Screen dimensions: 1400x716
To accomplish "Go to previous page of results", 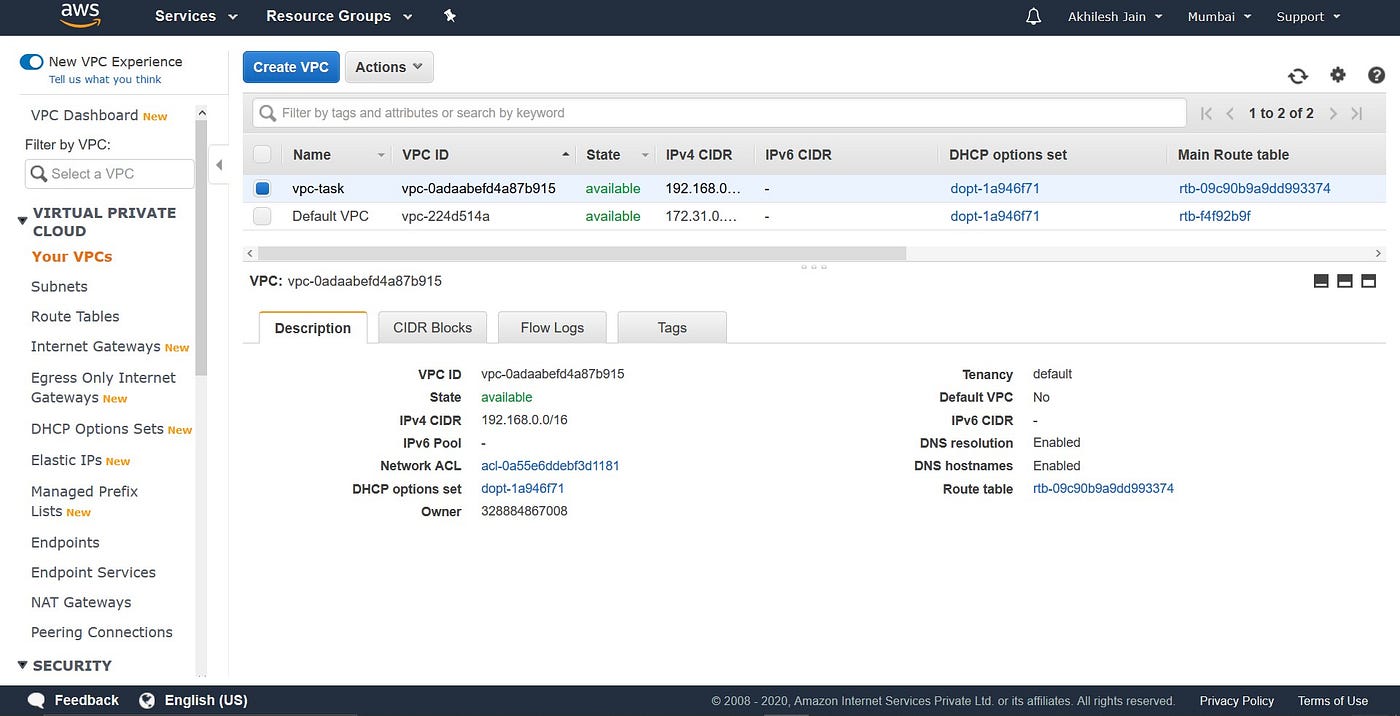I will point(1230,113).
